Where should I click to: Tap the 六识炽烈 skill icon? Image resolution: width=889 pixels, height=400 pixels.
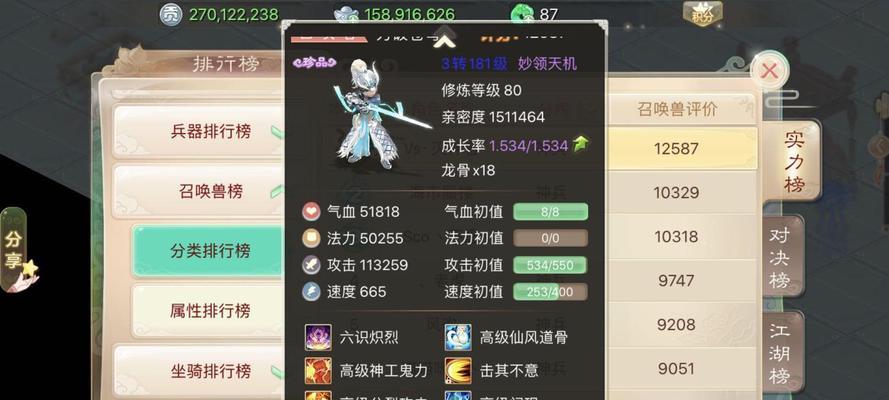tap(318, 338)
